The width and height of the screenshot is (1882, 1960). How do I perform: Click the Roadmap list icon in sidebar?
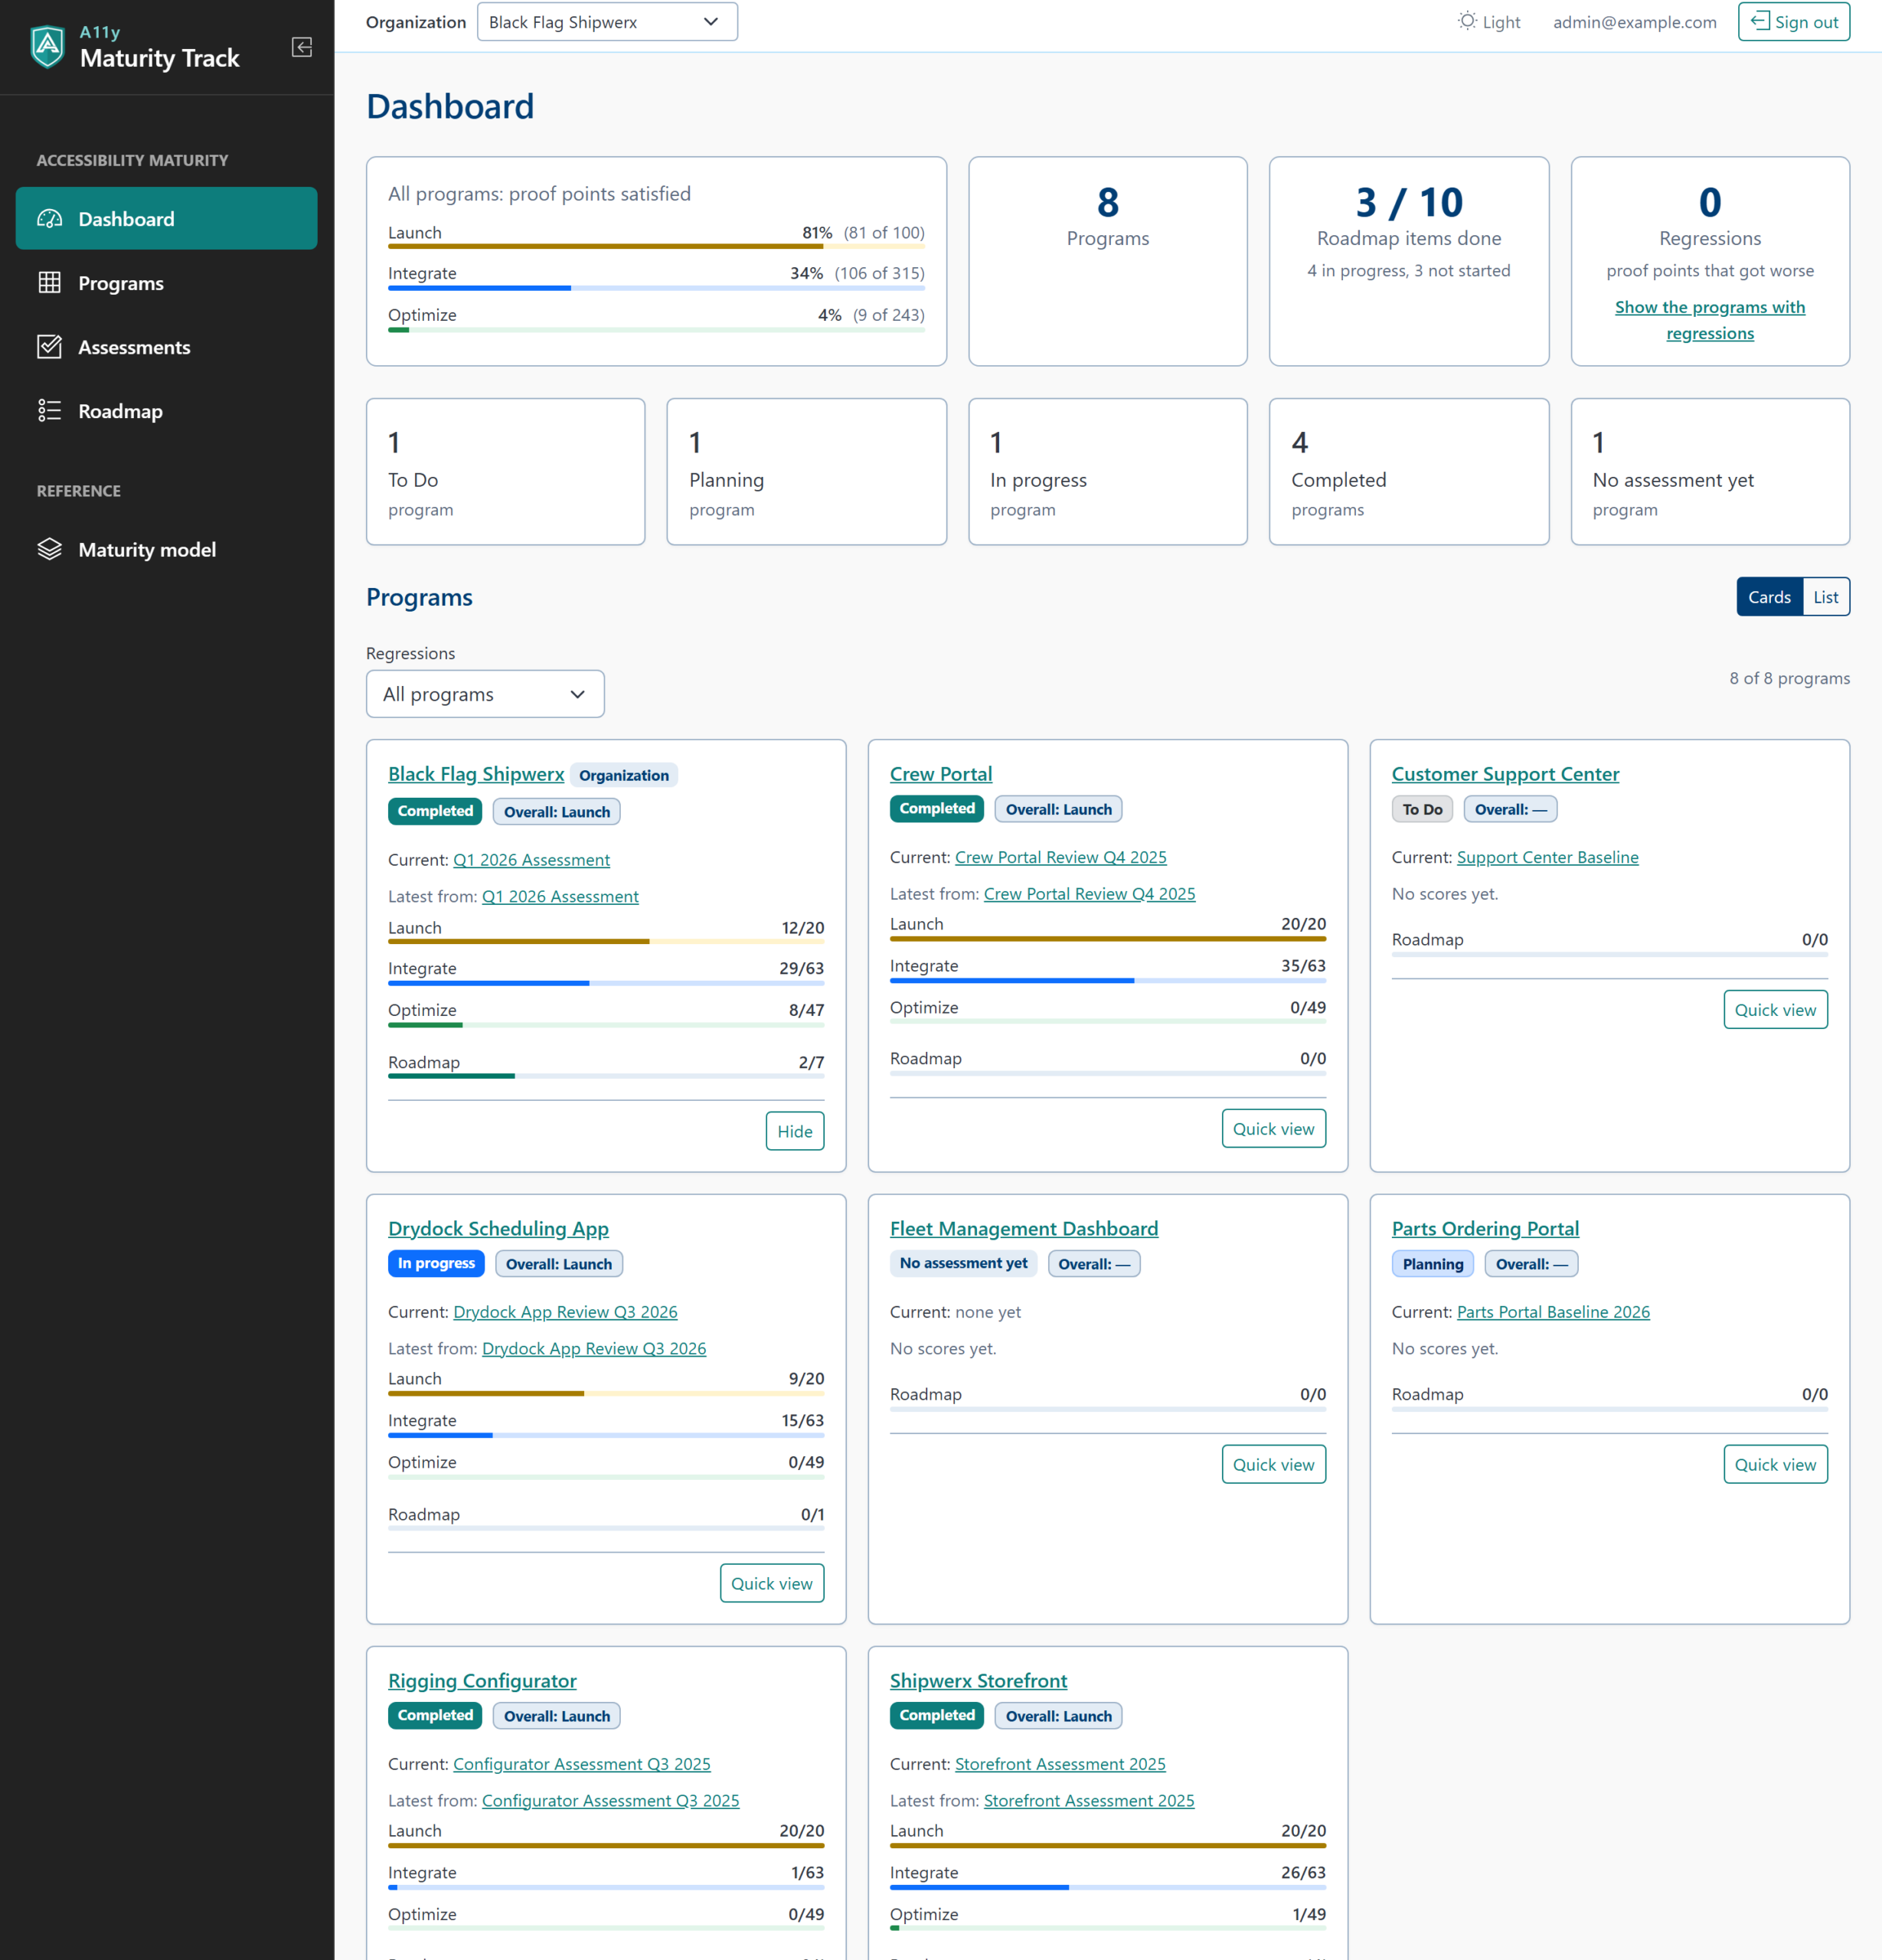click(x=50, y=410)
